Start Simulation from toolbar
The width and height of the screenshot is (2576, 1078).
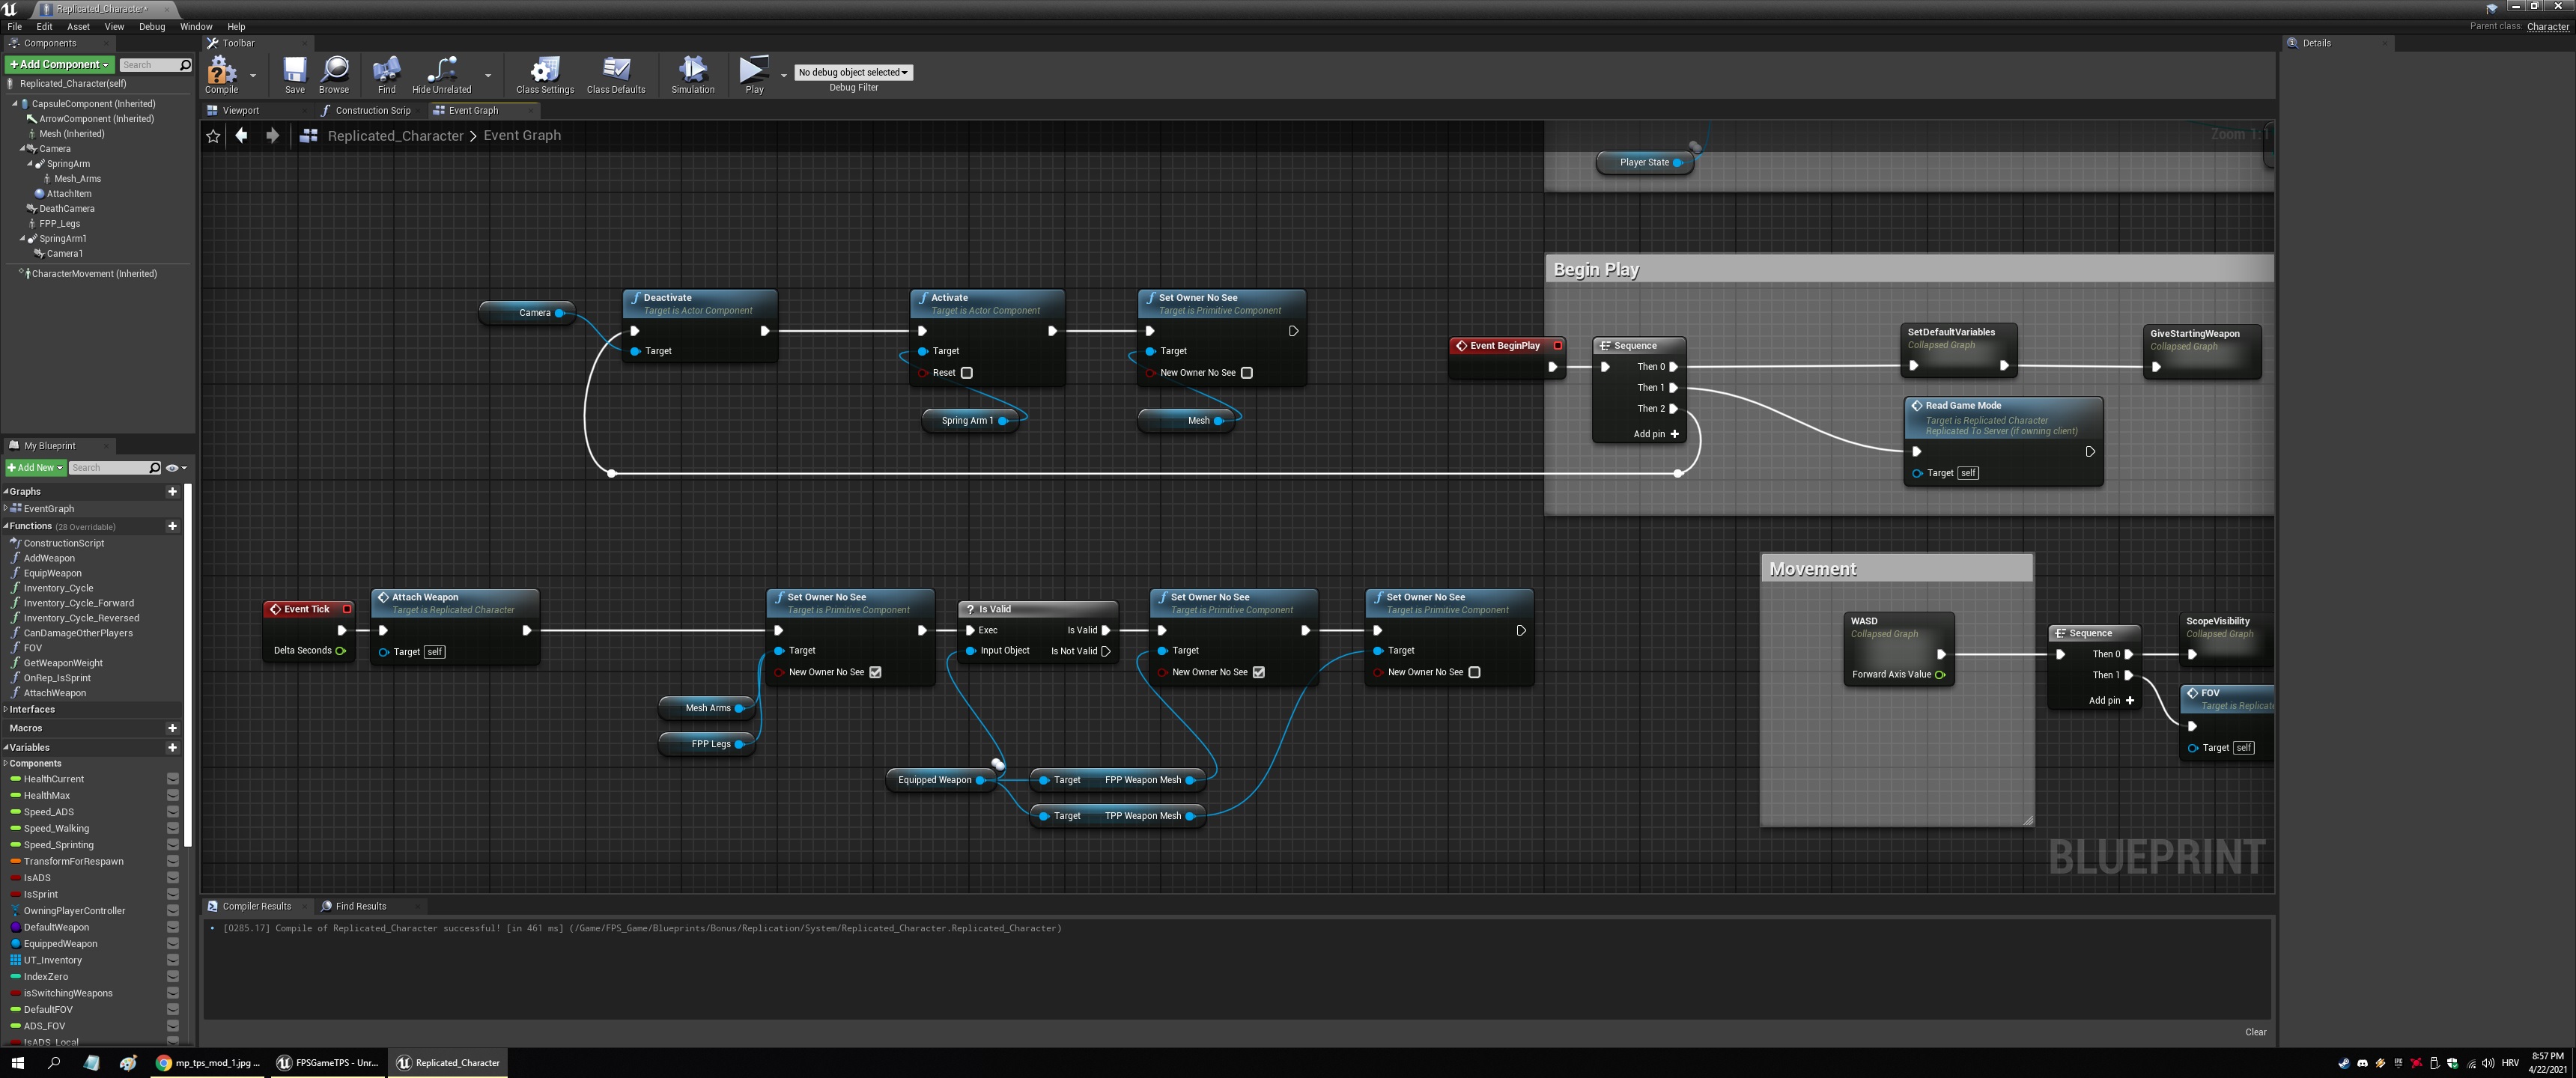click(692, 74)
